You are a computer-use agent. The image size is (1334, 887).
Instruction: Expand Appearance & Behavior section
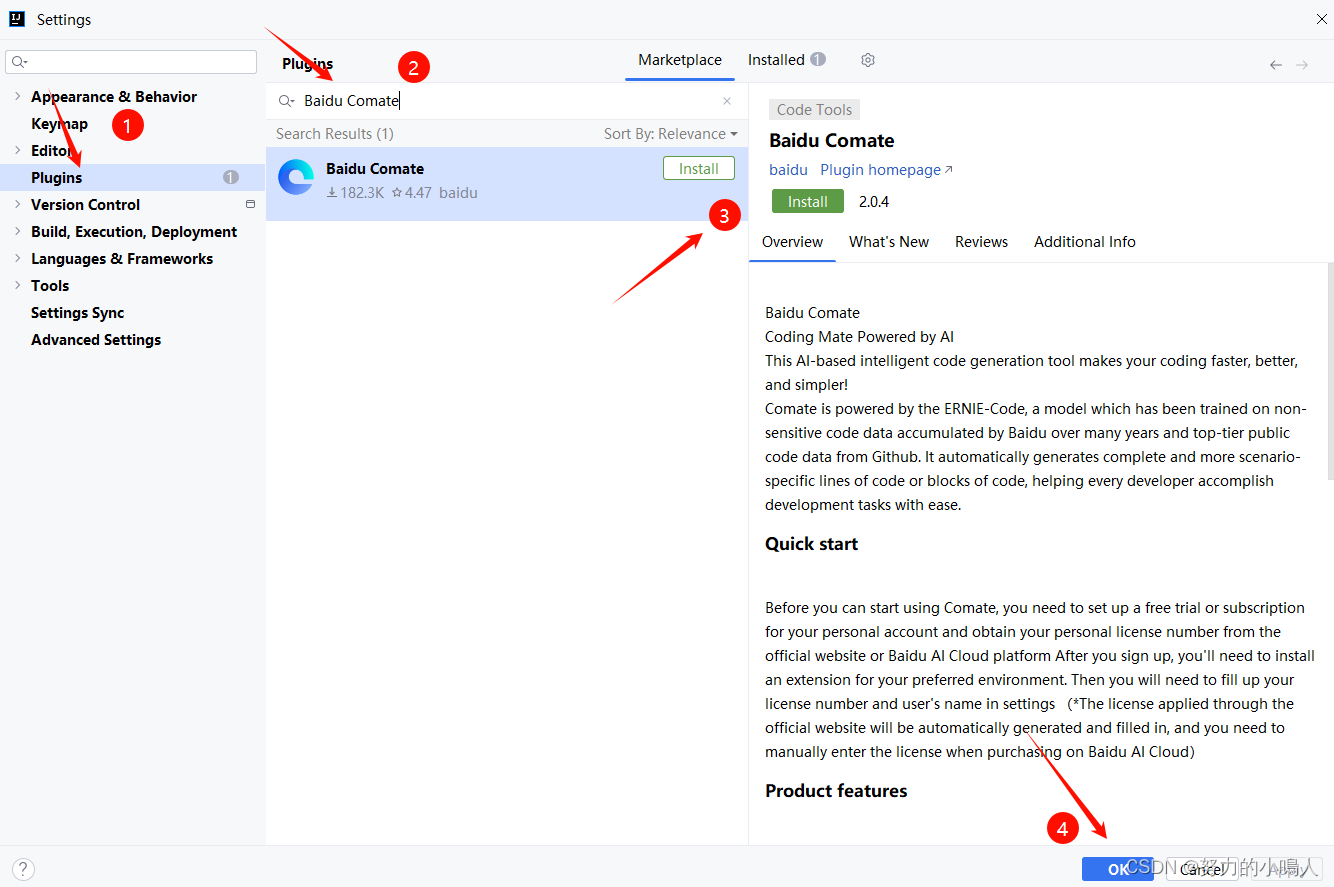pyautogui.click(x=17, y=96)
